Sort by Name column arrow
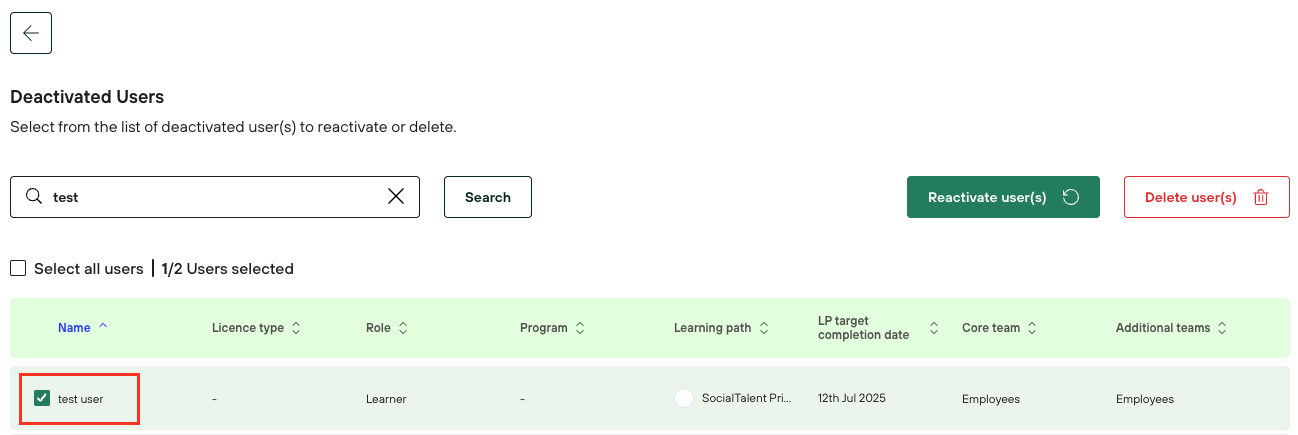 (x=103, y=327)
